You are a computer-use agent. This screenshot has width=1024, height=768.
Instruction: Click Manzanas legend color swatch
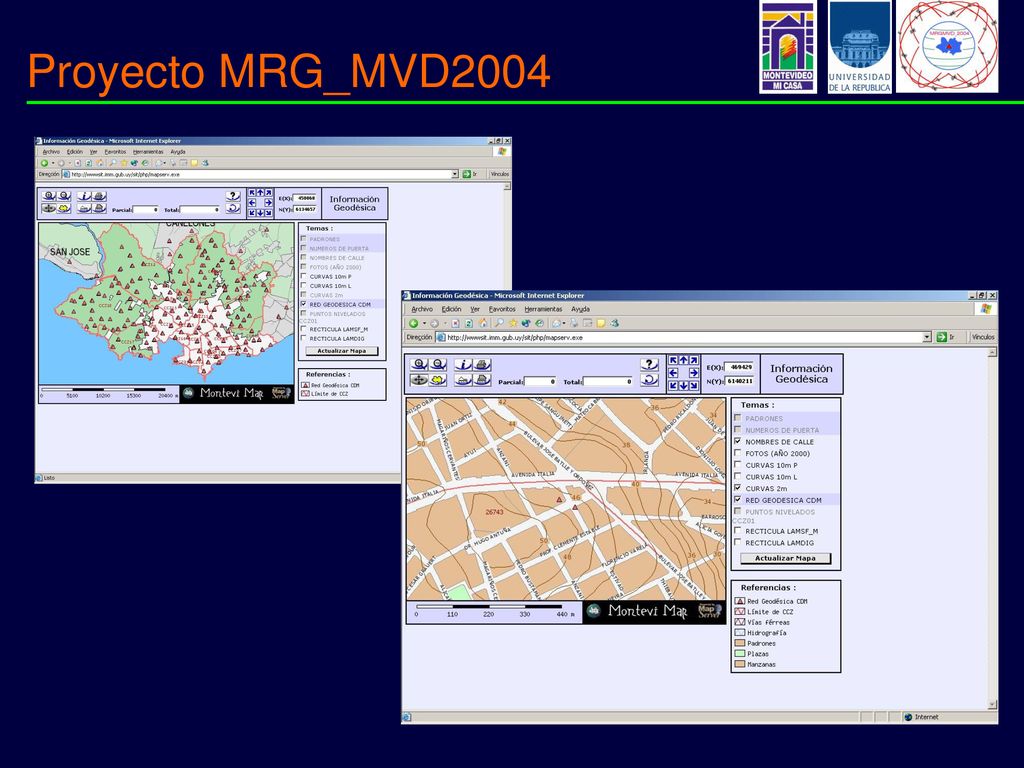pyautogui.click(x=740, y=664)
